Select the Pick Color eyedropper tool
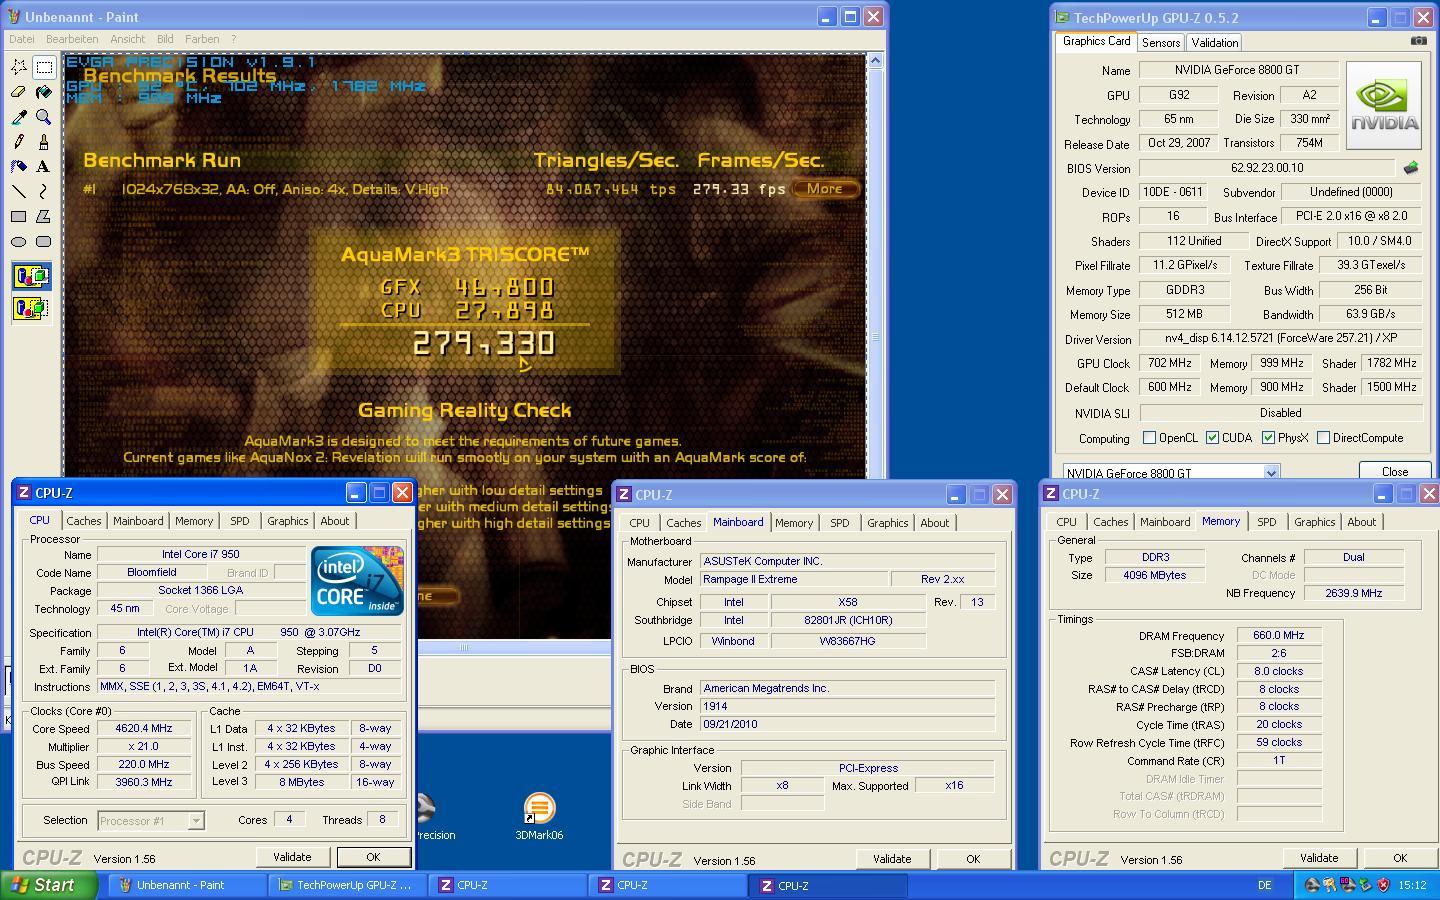Viewport: 1440px width, 900px height. [x=19, y=117]
